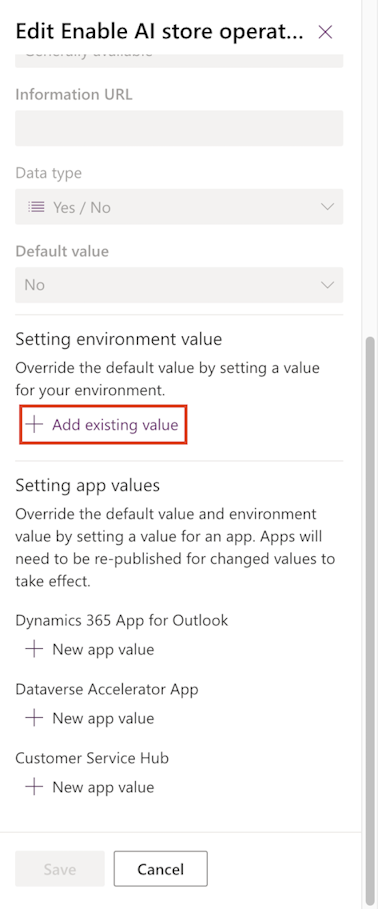This screenshot has height=909, width=378.
Task: Click plus icon under Customer Service Hub
Action: tap(34, 787)
